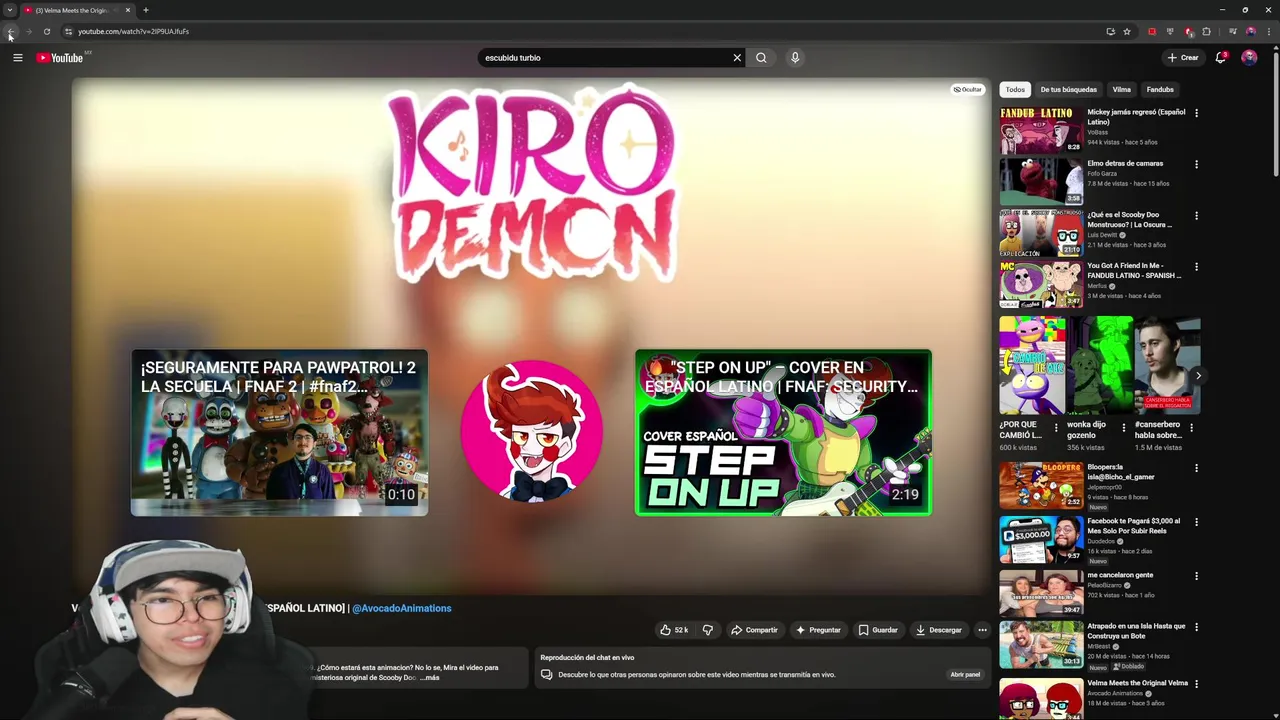The height and width of the screenshot is (720, 1280).
Task: Open options for the wonka dijo gozenlo short
Action: [x=1123, y=428]
